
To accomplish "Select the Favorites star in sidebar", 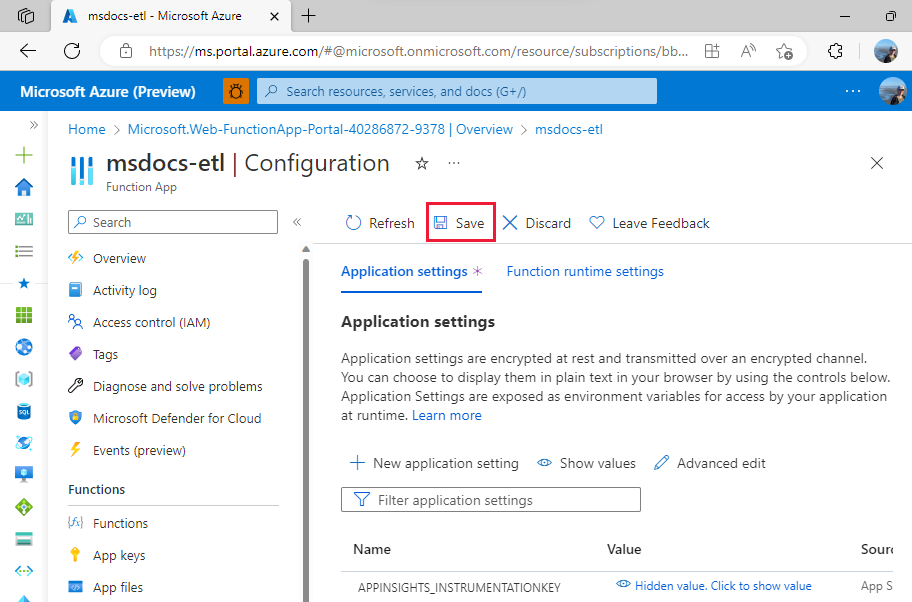I will pos(23,282).
